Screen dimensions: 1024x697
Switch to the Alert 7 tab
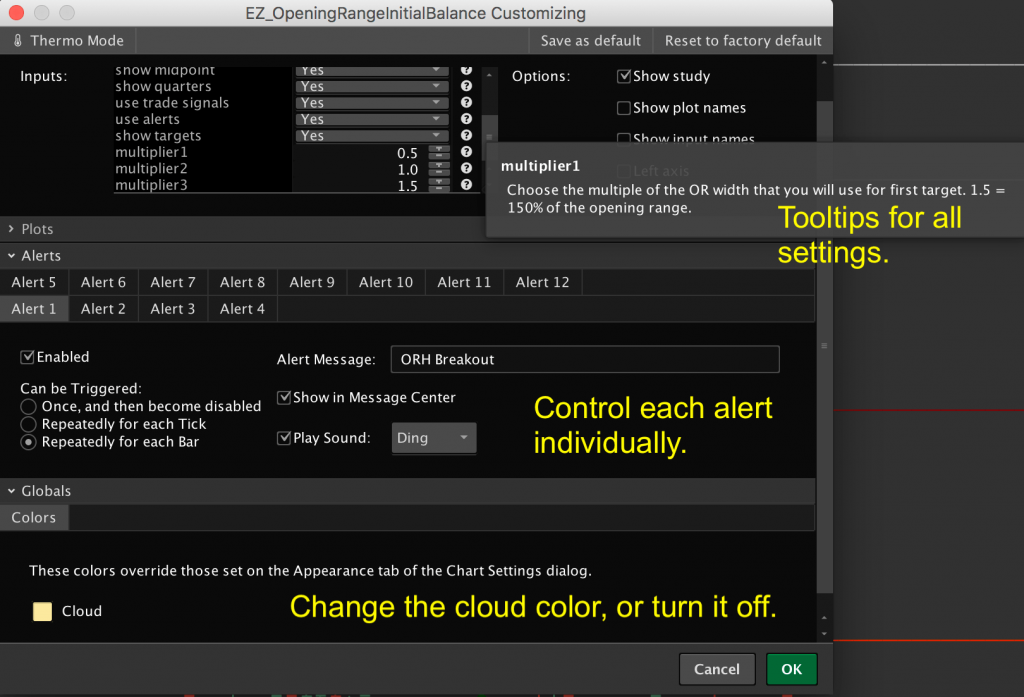pos(172,282)
